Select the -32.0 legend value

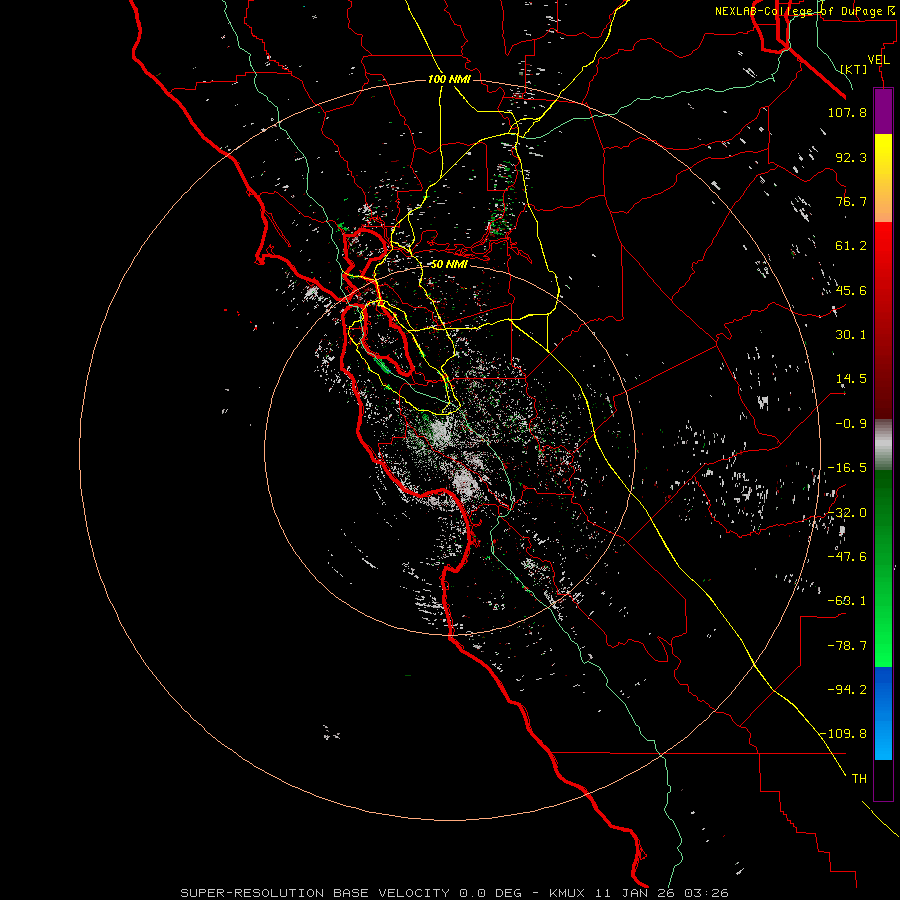[847, 513]
